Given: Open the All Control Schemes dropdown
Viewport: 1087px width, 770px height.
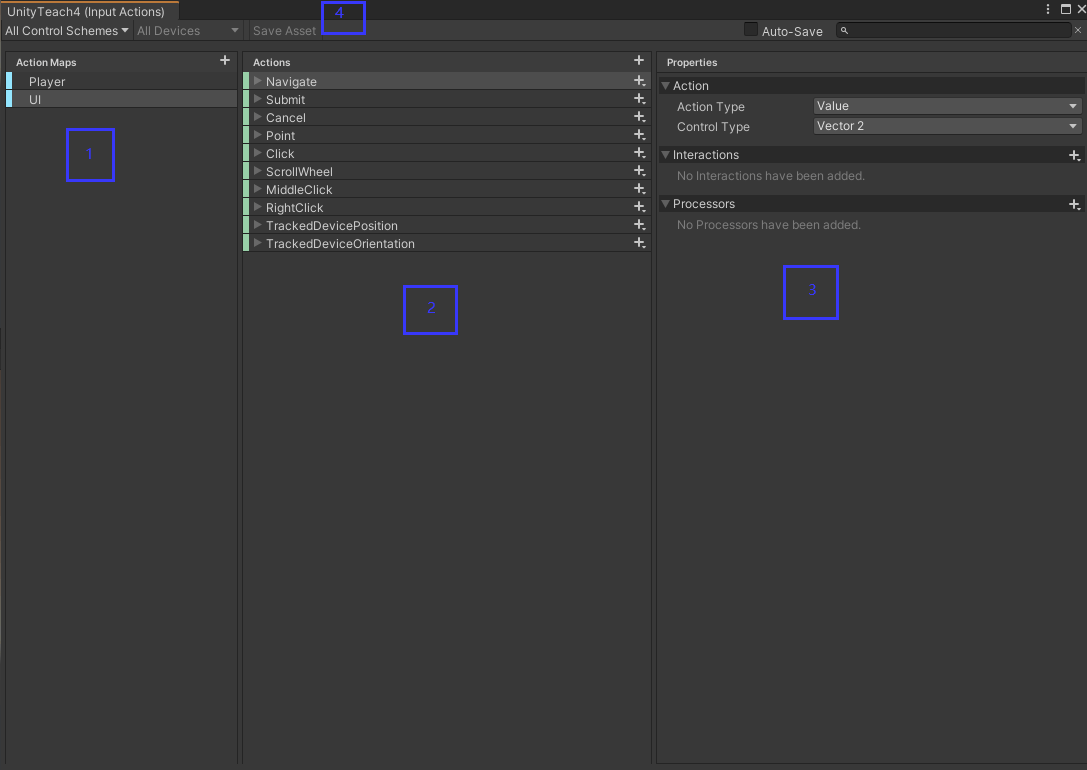Looking at the screenshot, I should pyautogui.click(x=67, y=30).
